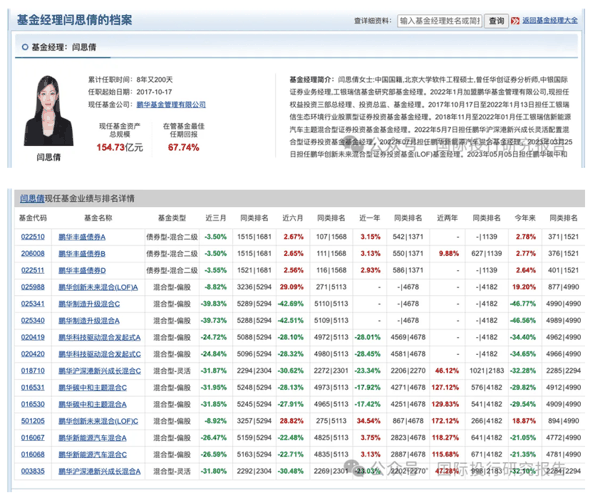Screen dimensions: 600x495
Task: Click the 129.83% two-year return cell
Action: 445,404
